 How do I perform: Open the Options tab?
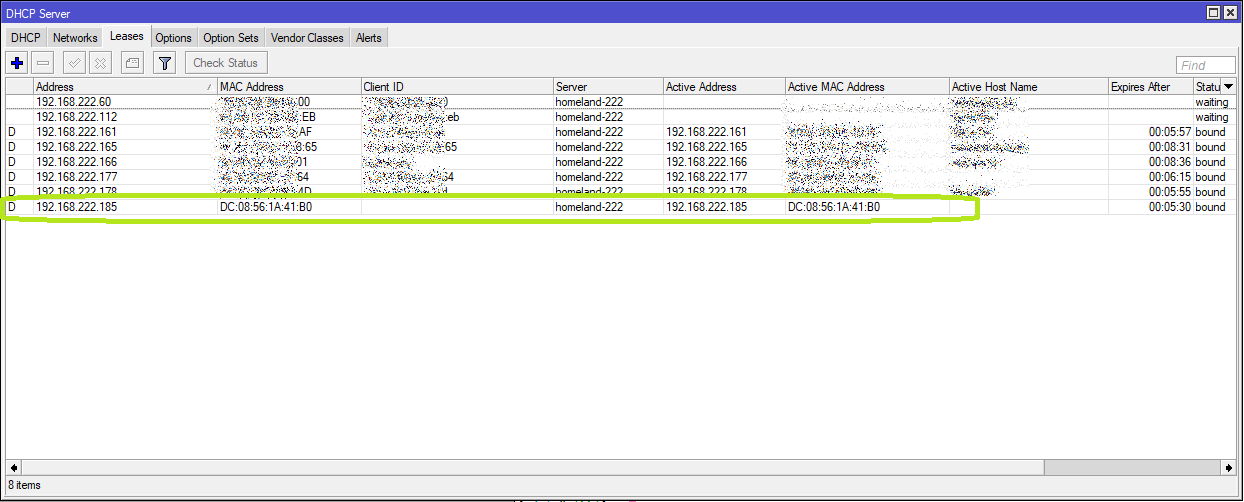tap(173, 38)
